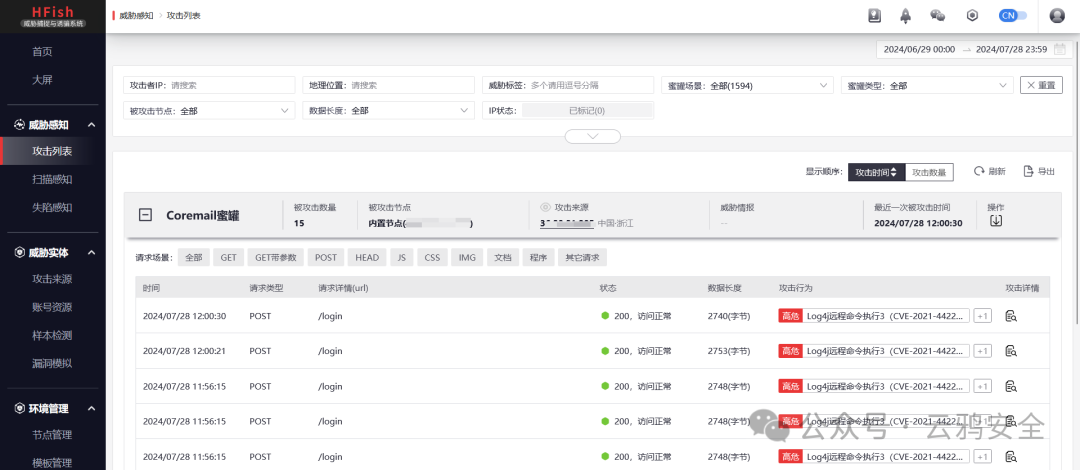Collapse the 威胁实体 sidebar section chevron
1080x470 pixels.
tap(92, 253)
